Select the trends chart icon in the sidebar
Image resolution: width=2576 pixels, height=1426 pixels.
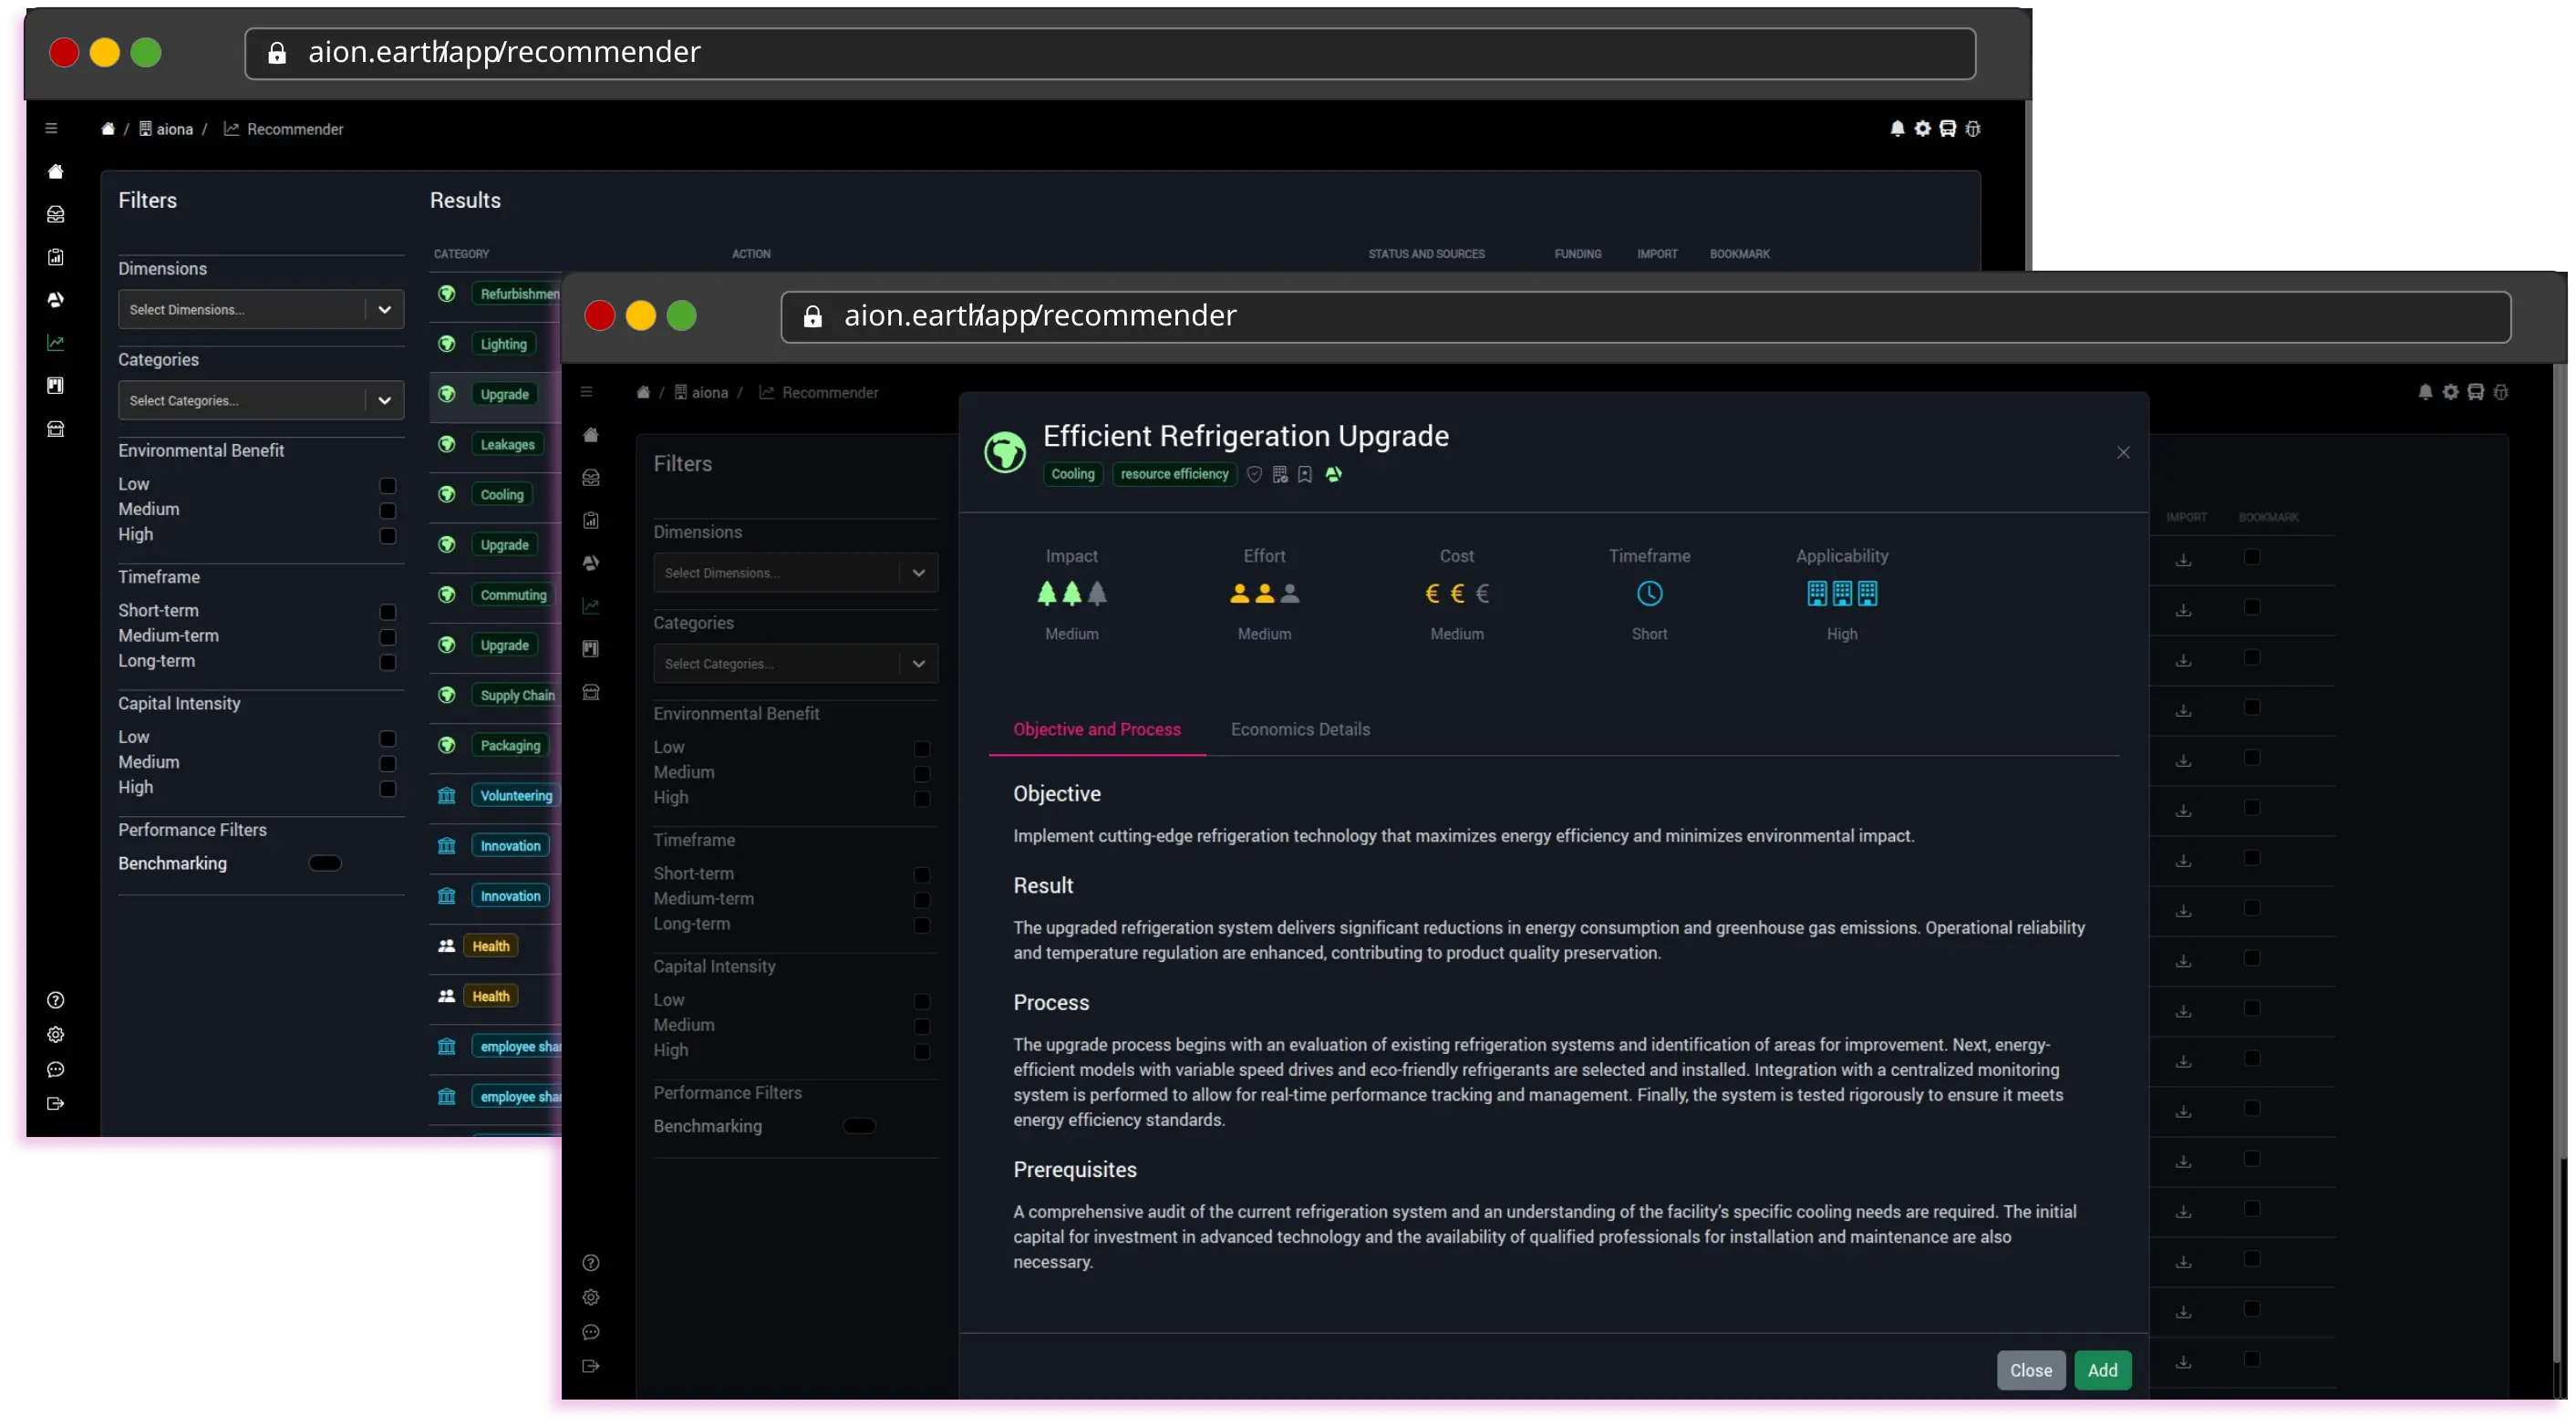tap(591, 605)
